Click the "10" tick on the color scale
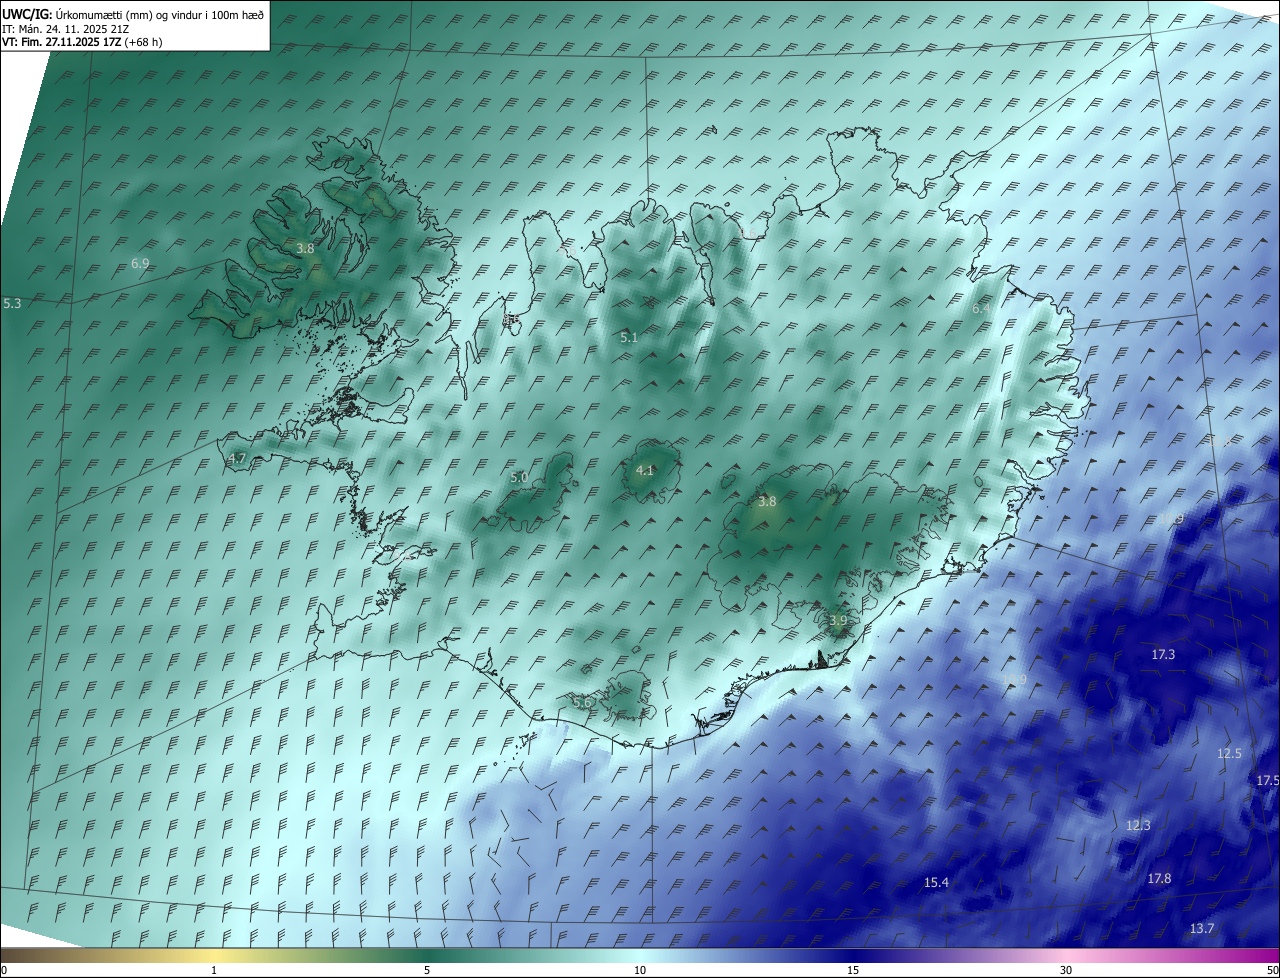1280x978 pixels. tap(640, 970)
